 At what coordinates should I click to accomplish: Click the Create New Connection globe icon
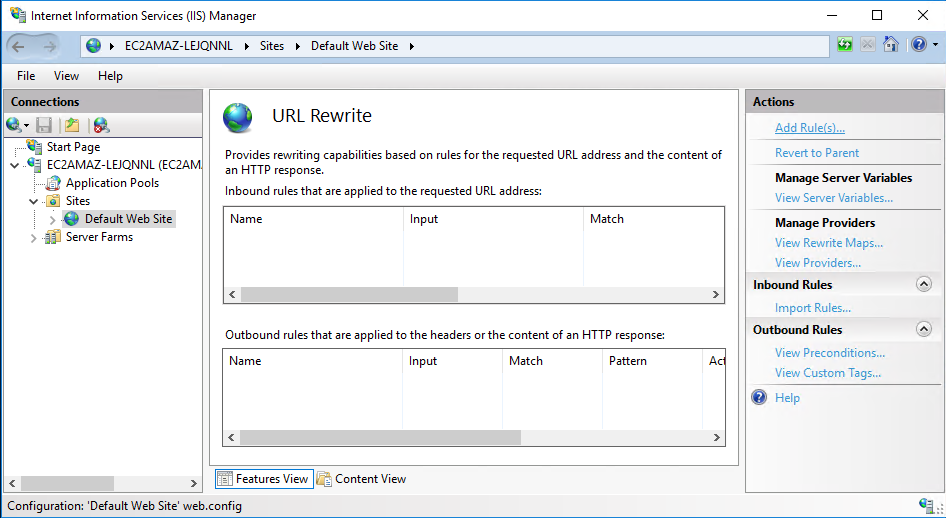(x=13, y=125)
